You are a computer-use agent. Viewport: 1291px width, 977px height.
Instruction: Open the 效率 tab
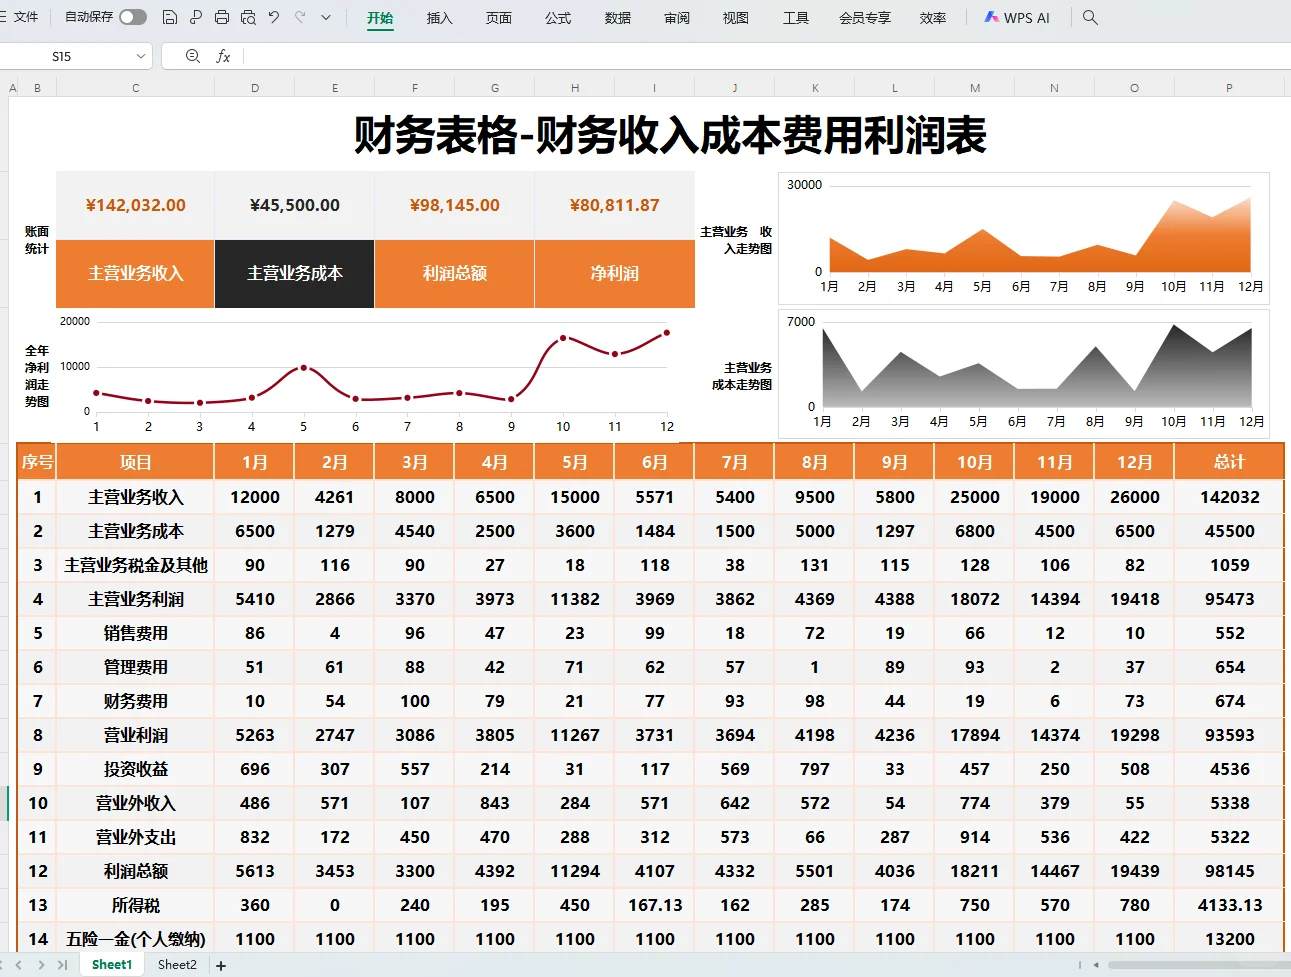pos(933,18)
